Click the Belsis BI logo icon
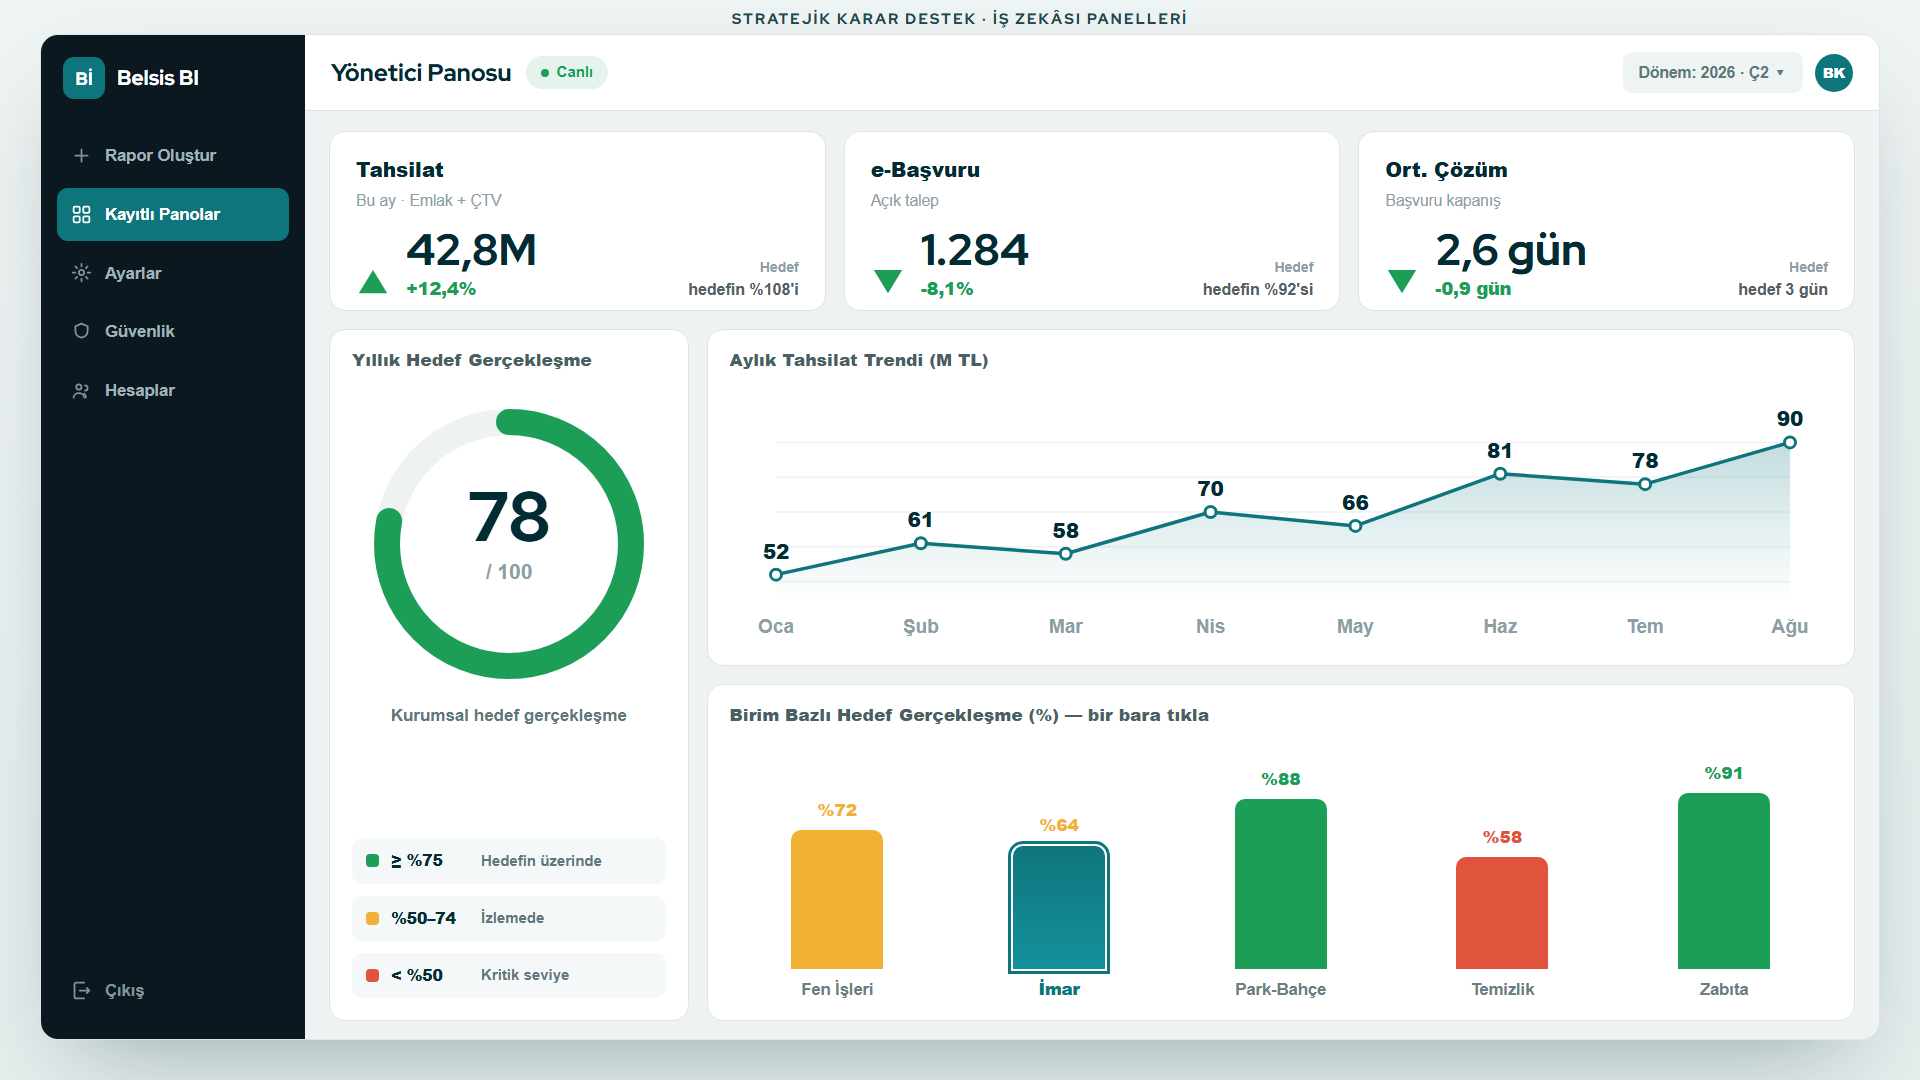 [x=84, y=78]
